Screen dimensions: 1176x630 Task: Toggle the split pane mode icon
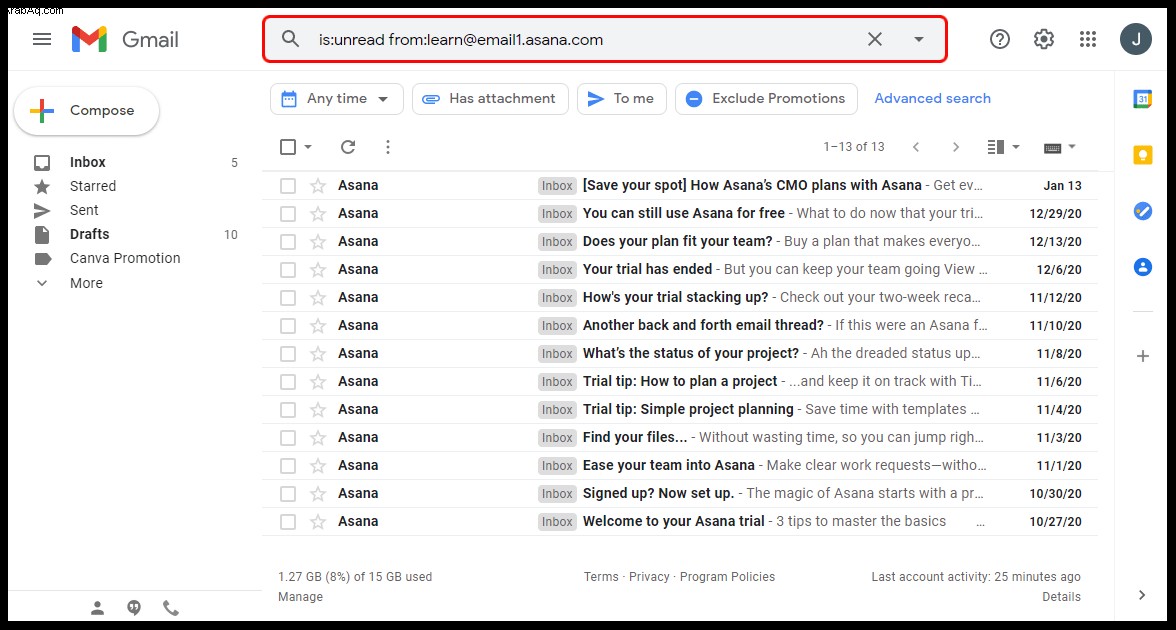click(x=995, y=147)
